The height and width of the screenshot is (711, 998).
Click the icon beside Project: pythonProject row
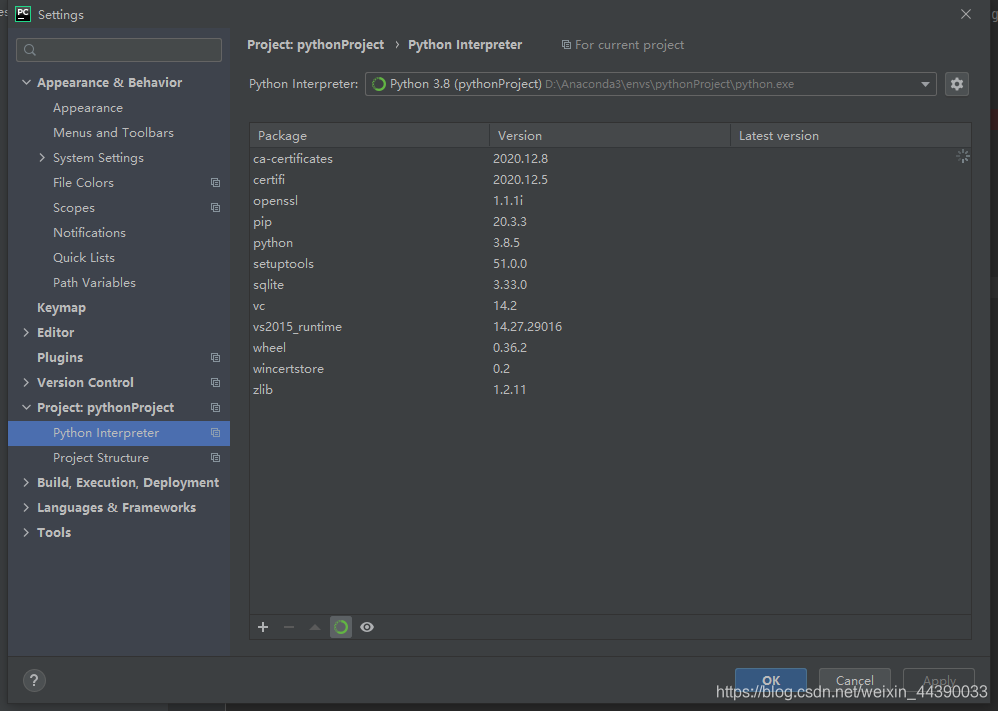point(216,407)
